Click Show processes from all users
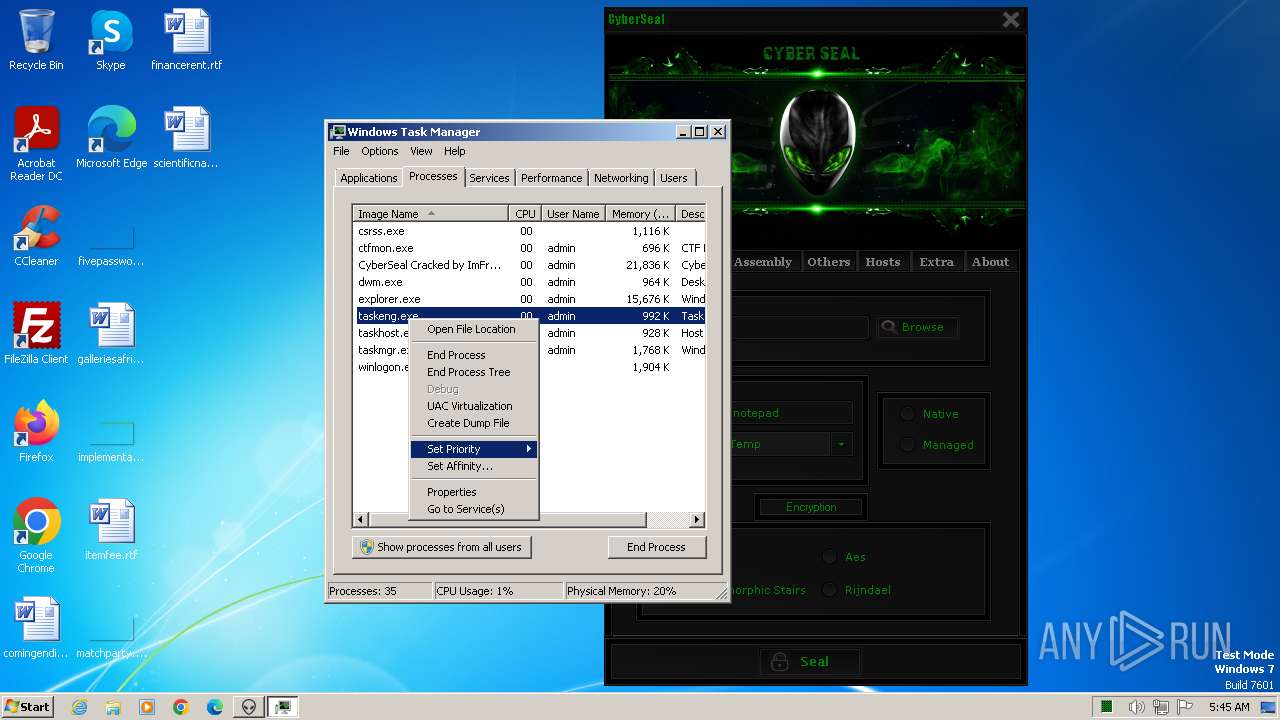The image size is (1280, 720). 441,547
